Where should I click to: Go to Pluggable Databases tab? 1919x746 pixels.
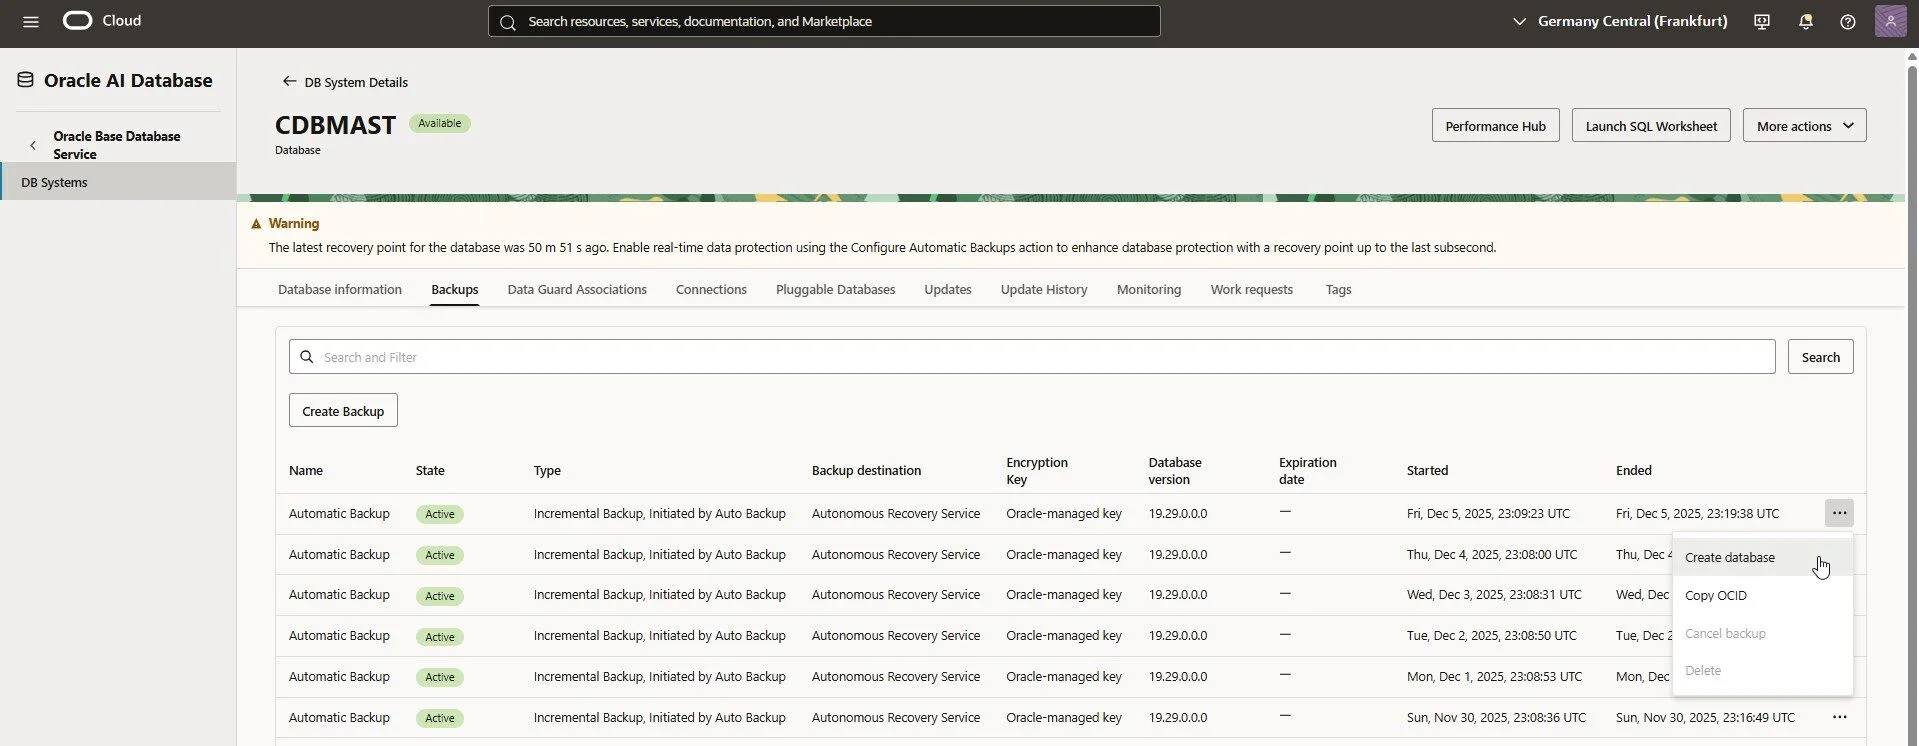click(835, 289)
